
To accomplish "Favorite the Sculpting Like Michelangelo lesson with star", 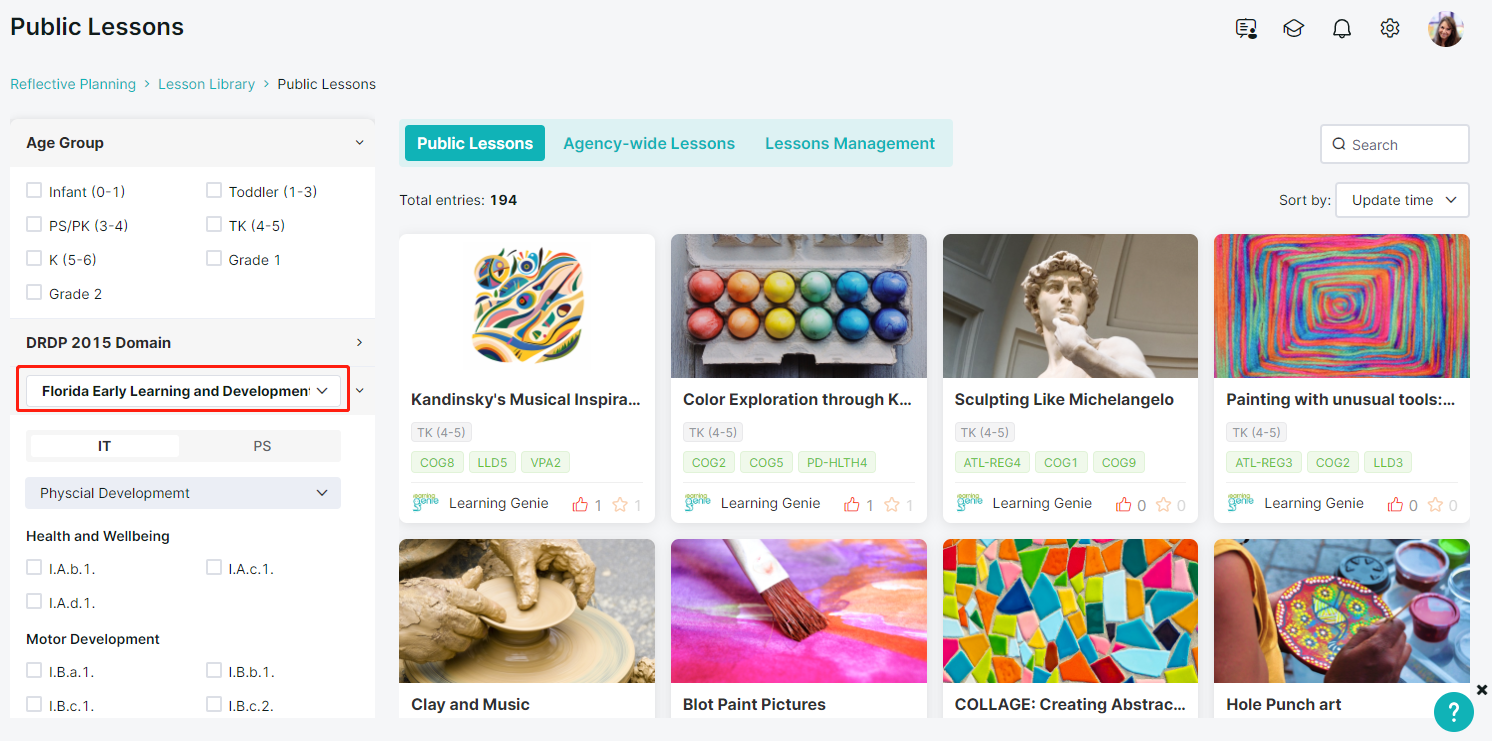I will (1164, 504).
